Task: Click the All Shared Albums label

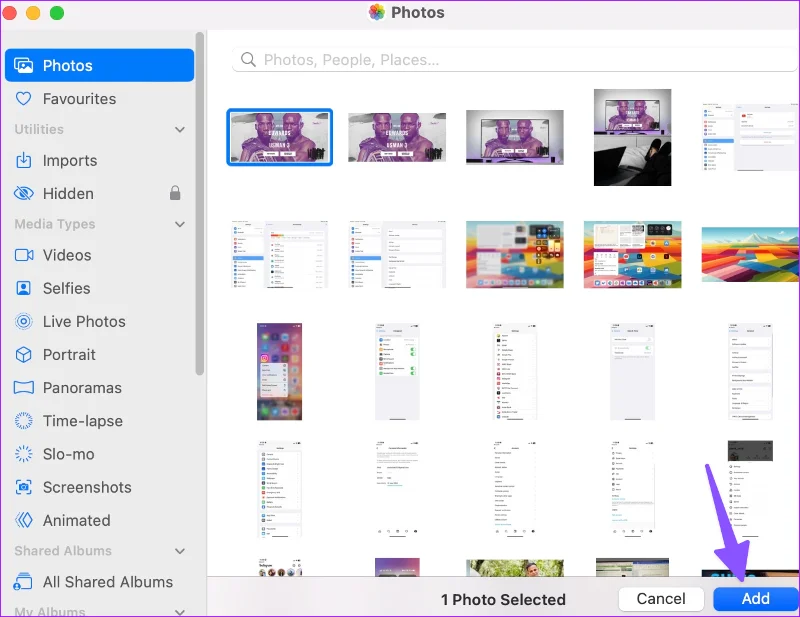Action: [108, 582]
